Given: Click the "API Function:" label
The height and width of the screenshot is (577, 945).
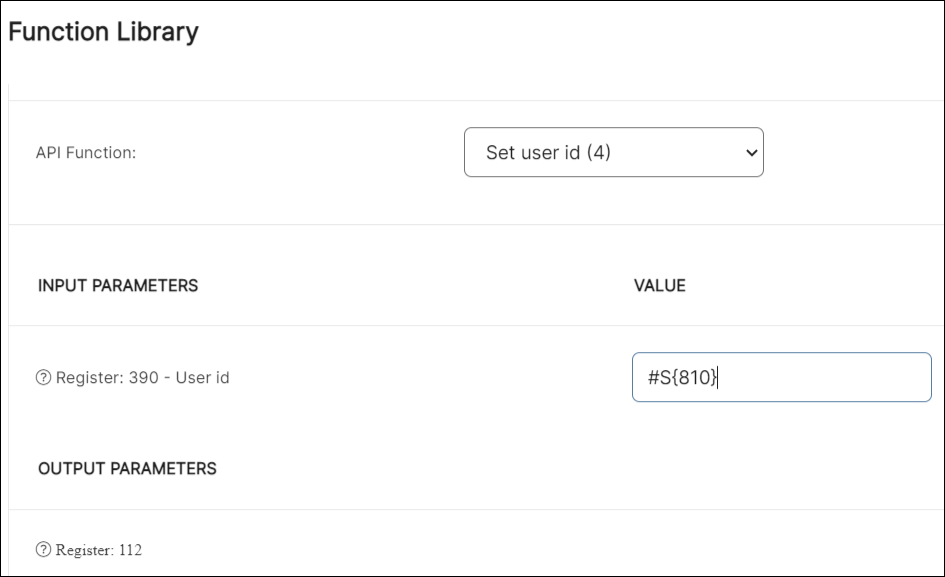Looking at the screenshot, I should (86, 153).
